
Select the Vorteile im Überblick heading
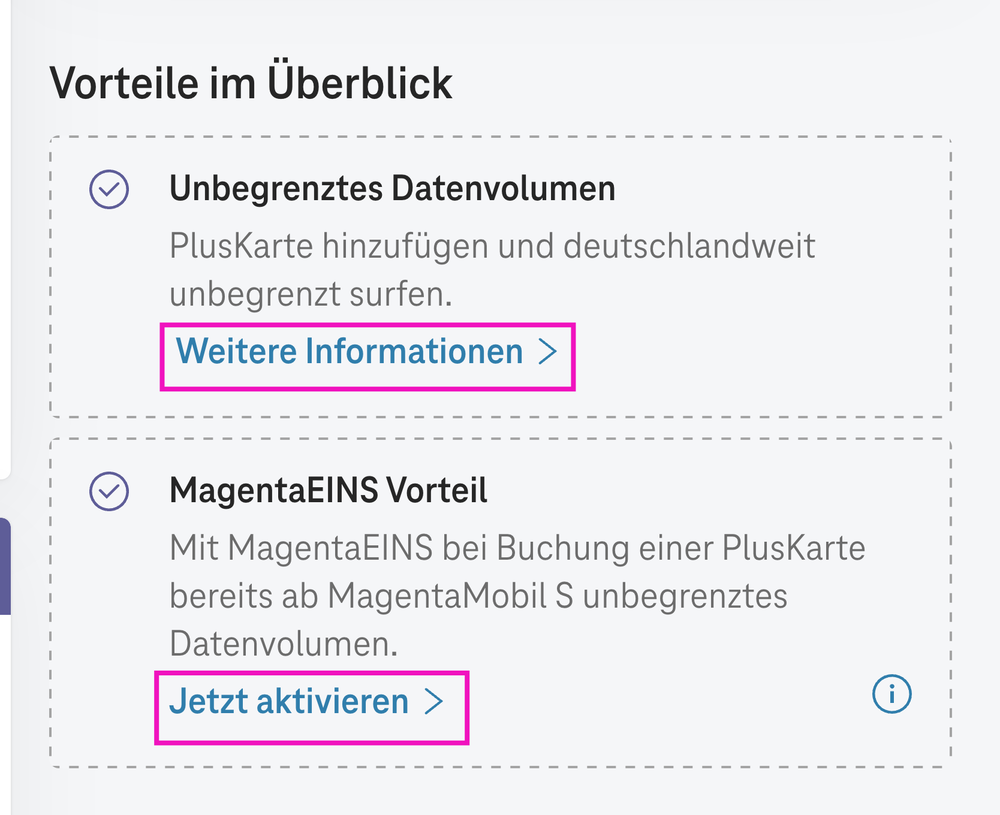(x=251, y=82)
